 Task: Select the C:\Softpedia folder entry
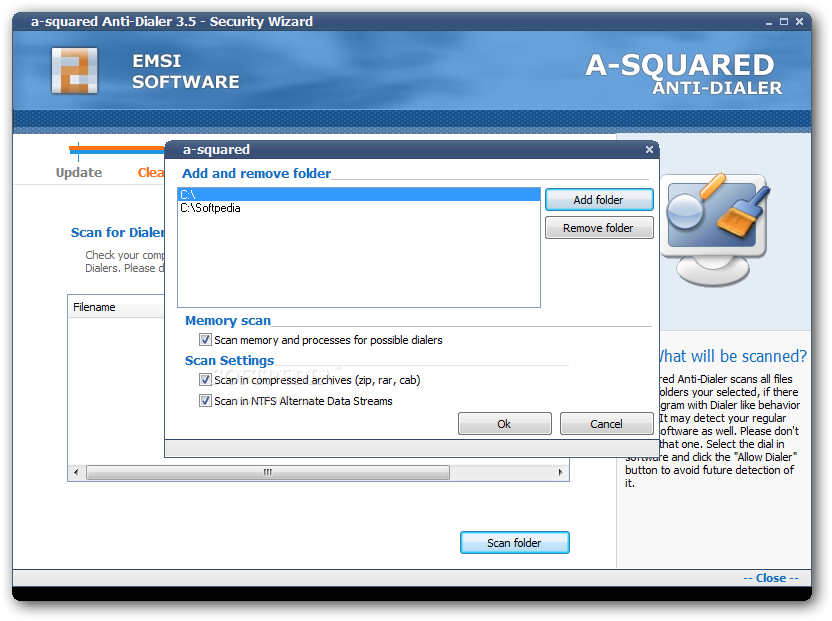tap(359, 208)
